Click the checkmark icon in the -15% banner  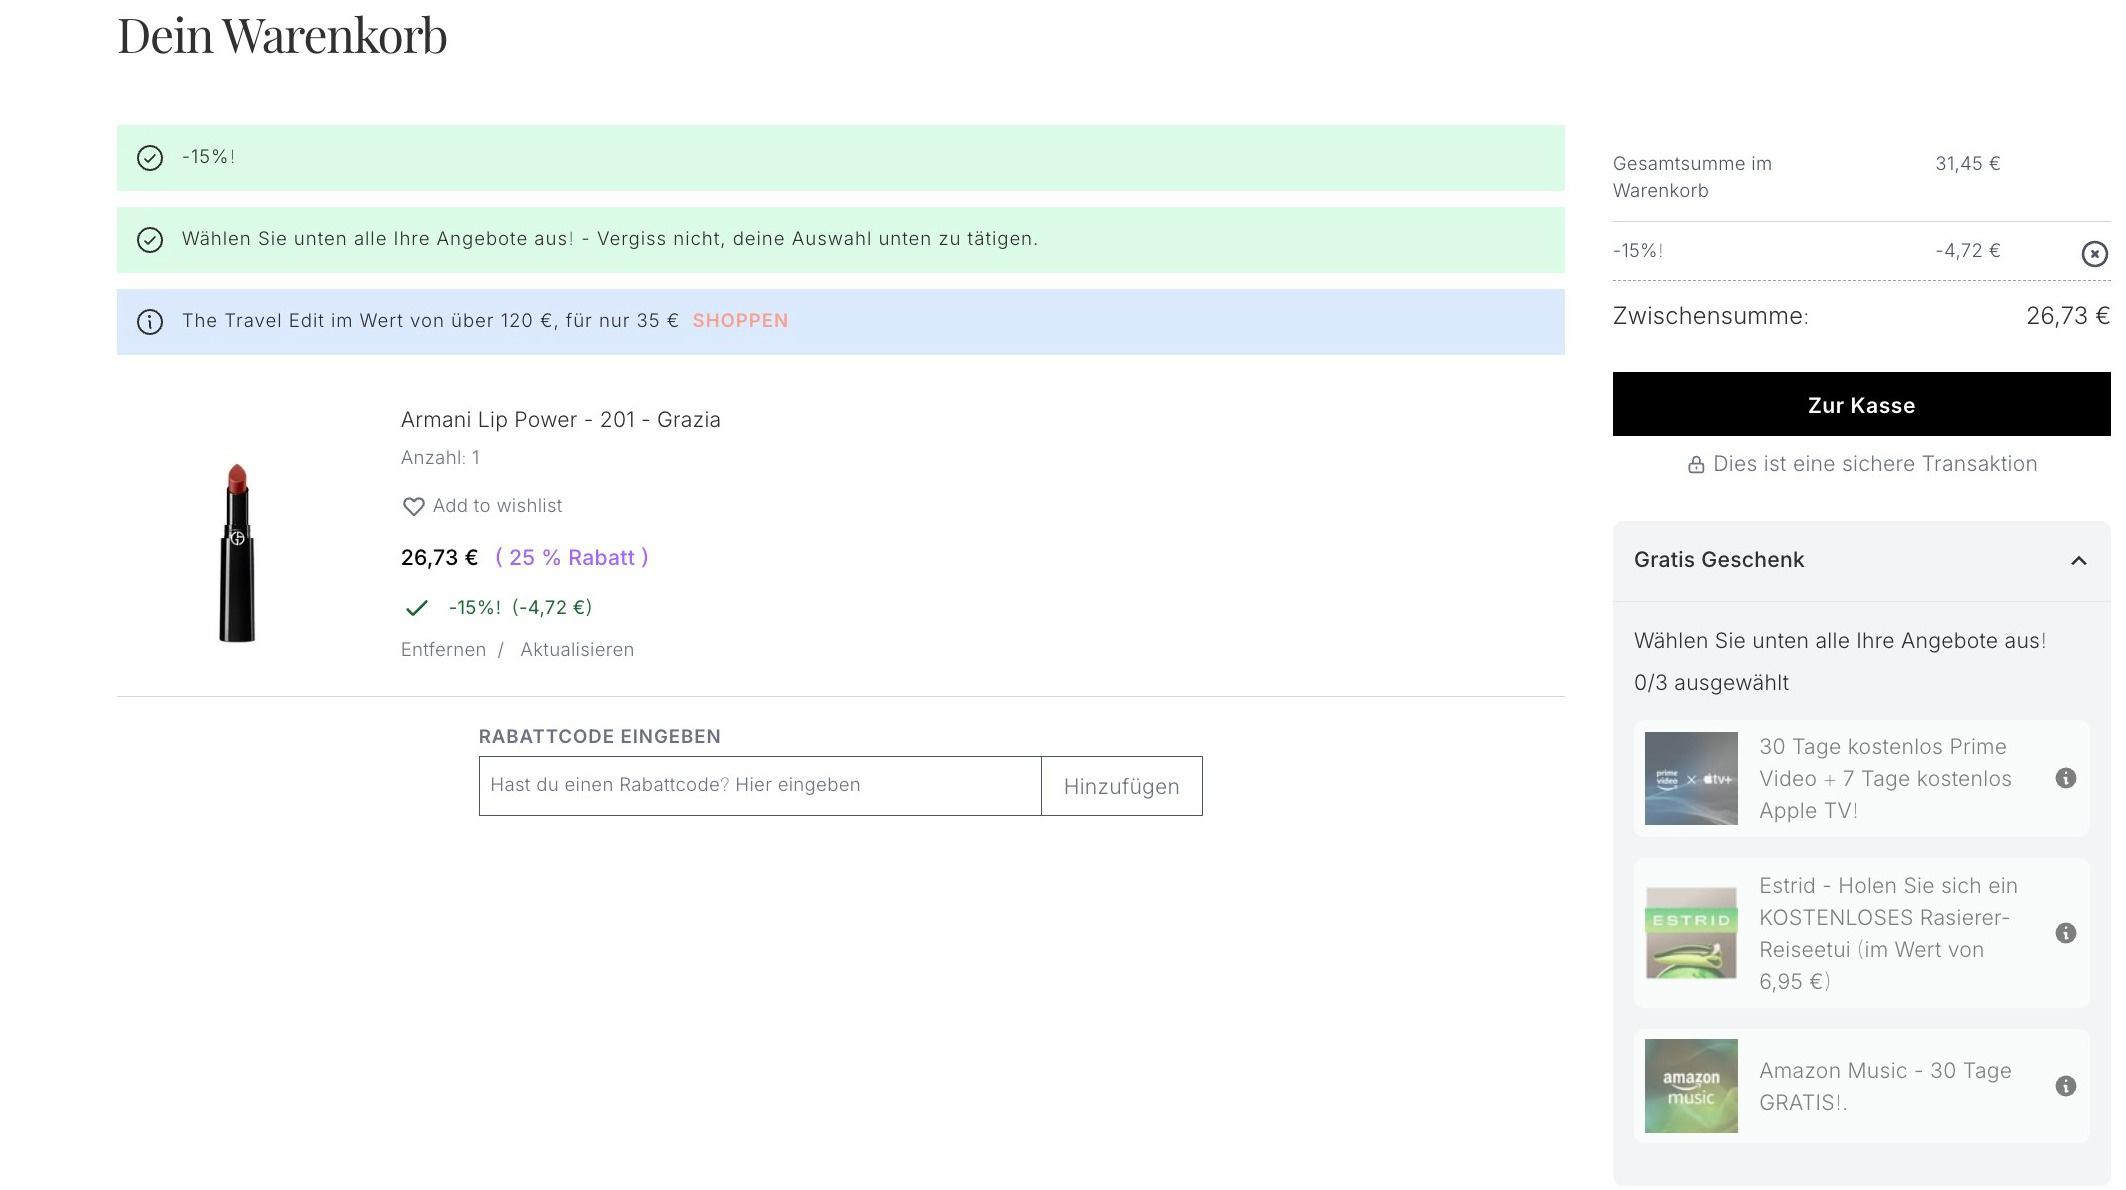(150, 158)
